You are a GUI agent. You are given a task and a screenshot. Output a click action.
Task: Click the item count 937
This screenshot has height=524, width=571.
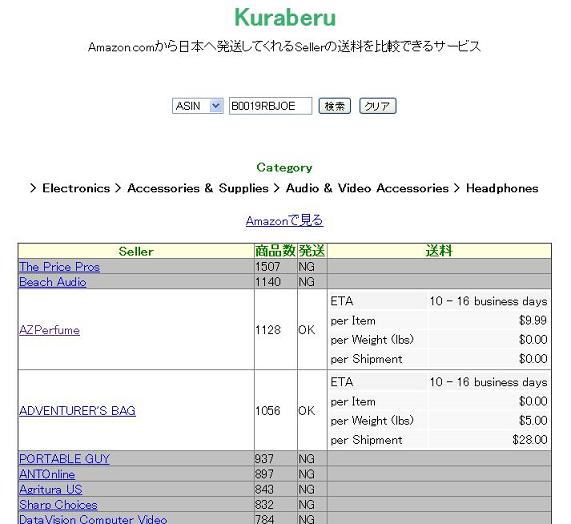click(264, 459)
